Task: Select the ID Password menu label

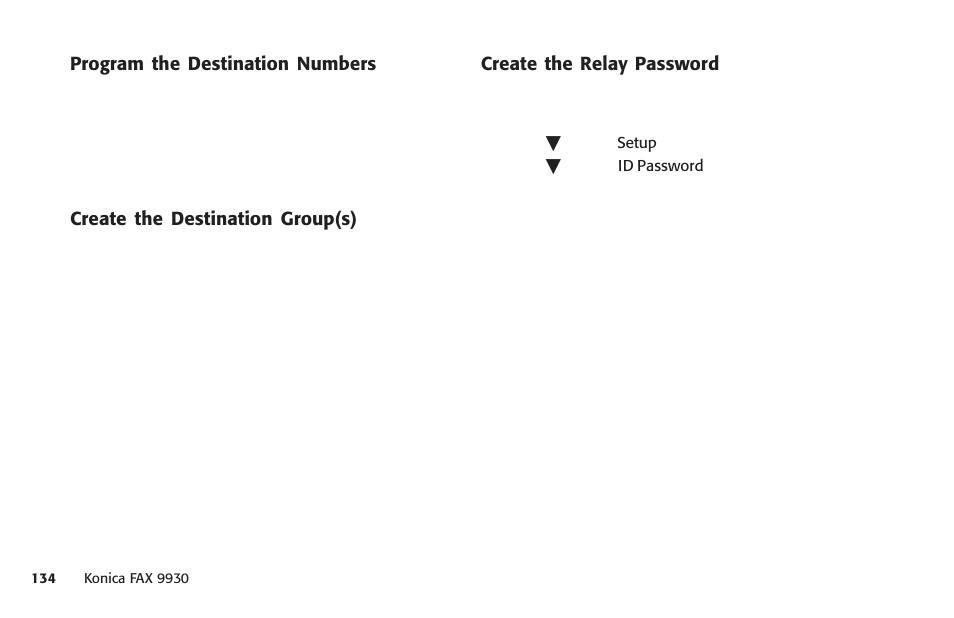Action: [660, 166]
